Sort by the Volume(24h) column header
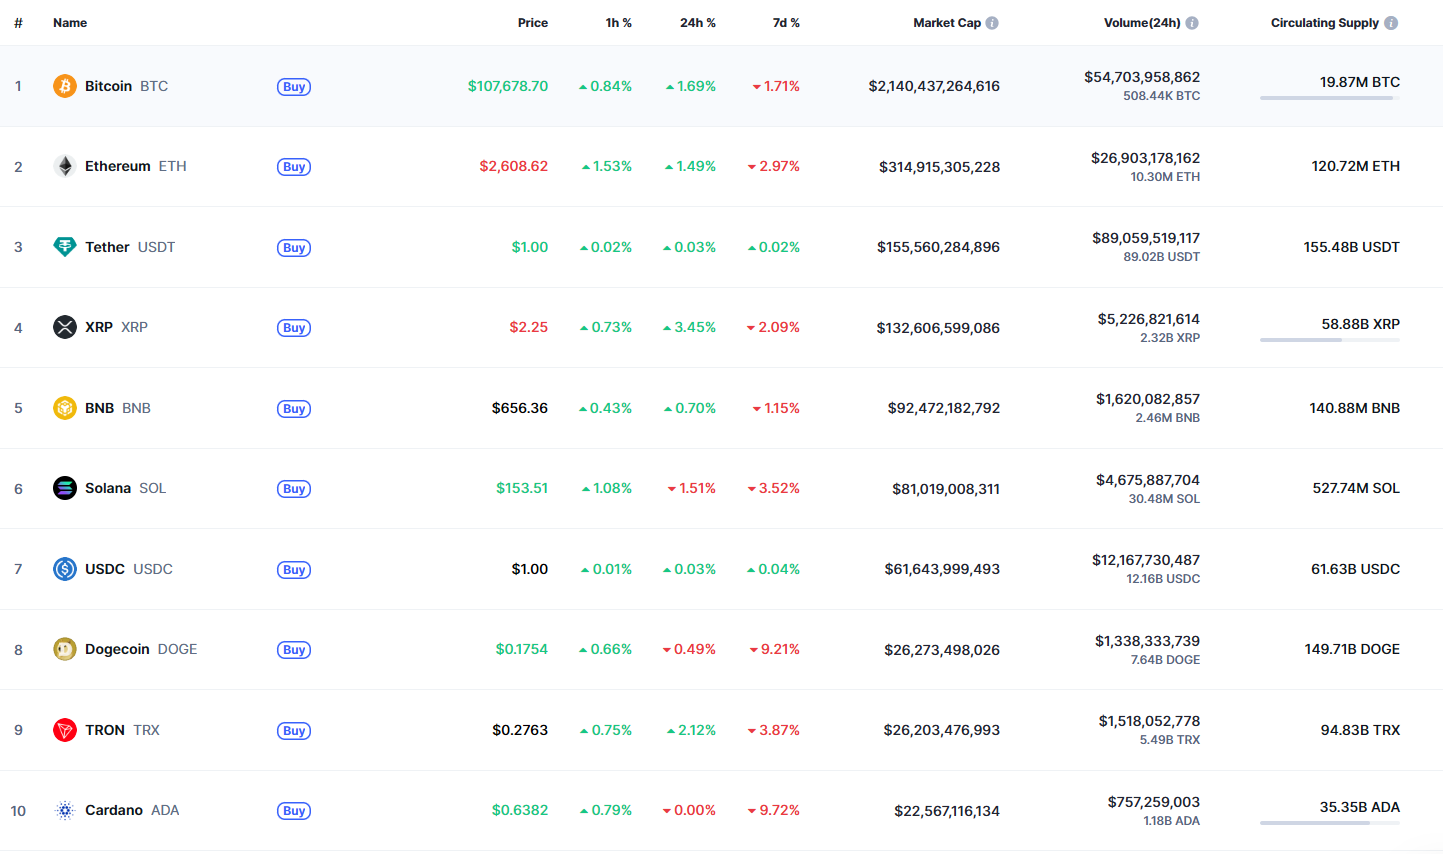Viewport: 1443px width, 854px height. [1142, 23]
